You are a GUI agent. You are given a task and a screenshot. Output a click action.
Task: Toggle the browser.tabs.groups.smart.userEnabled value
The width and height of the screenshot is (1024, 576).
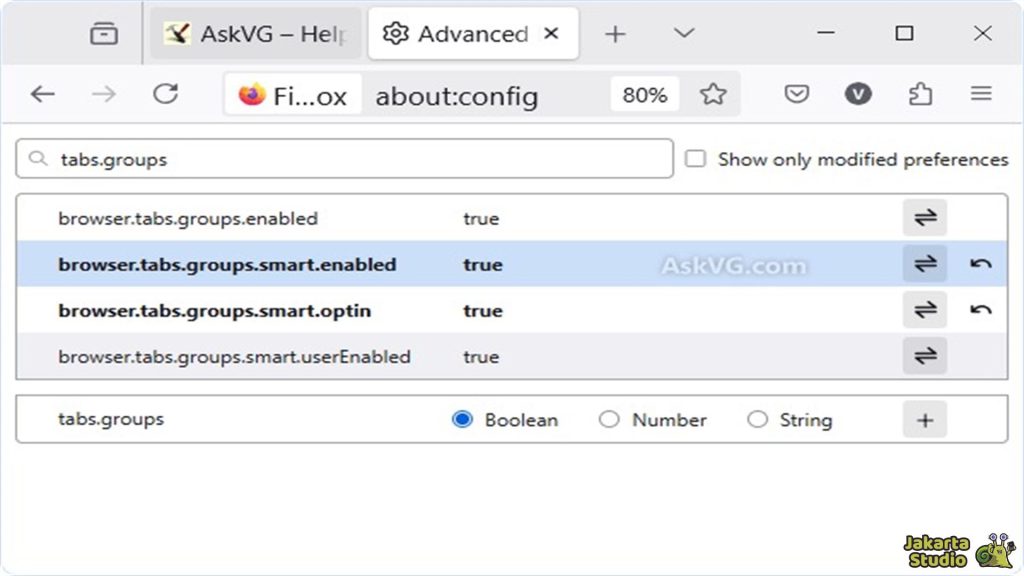(924, 356)
